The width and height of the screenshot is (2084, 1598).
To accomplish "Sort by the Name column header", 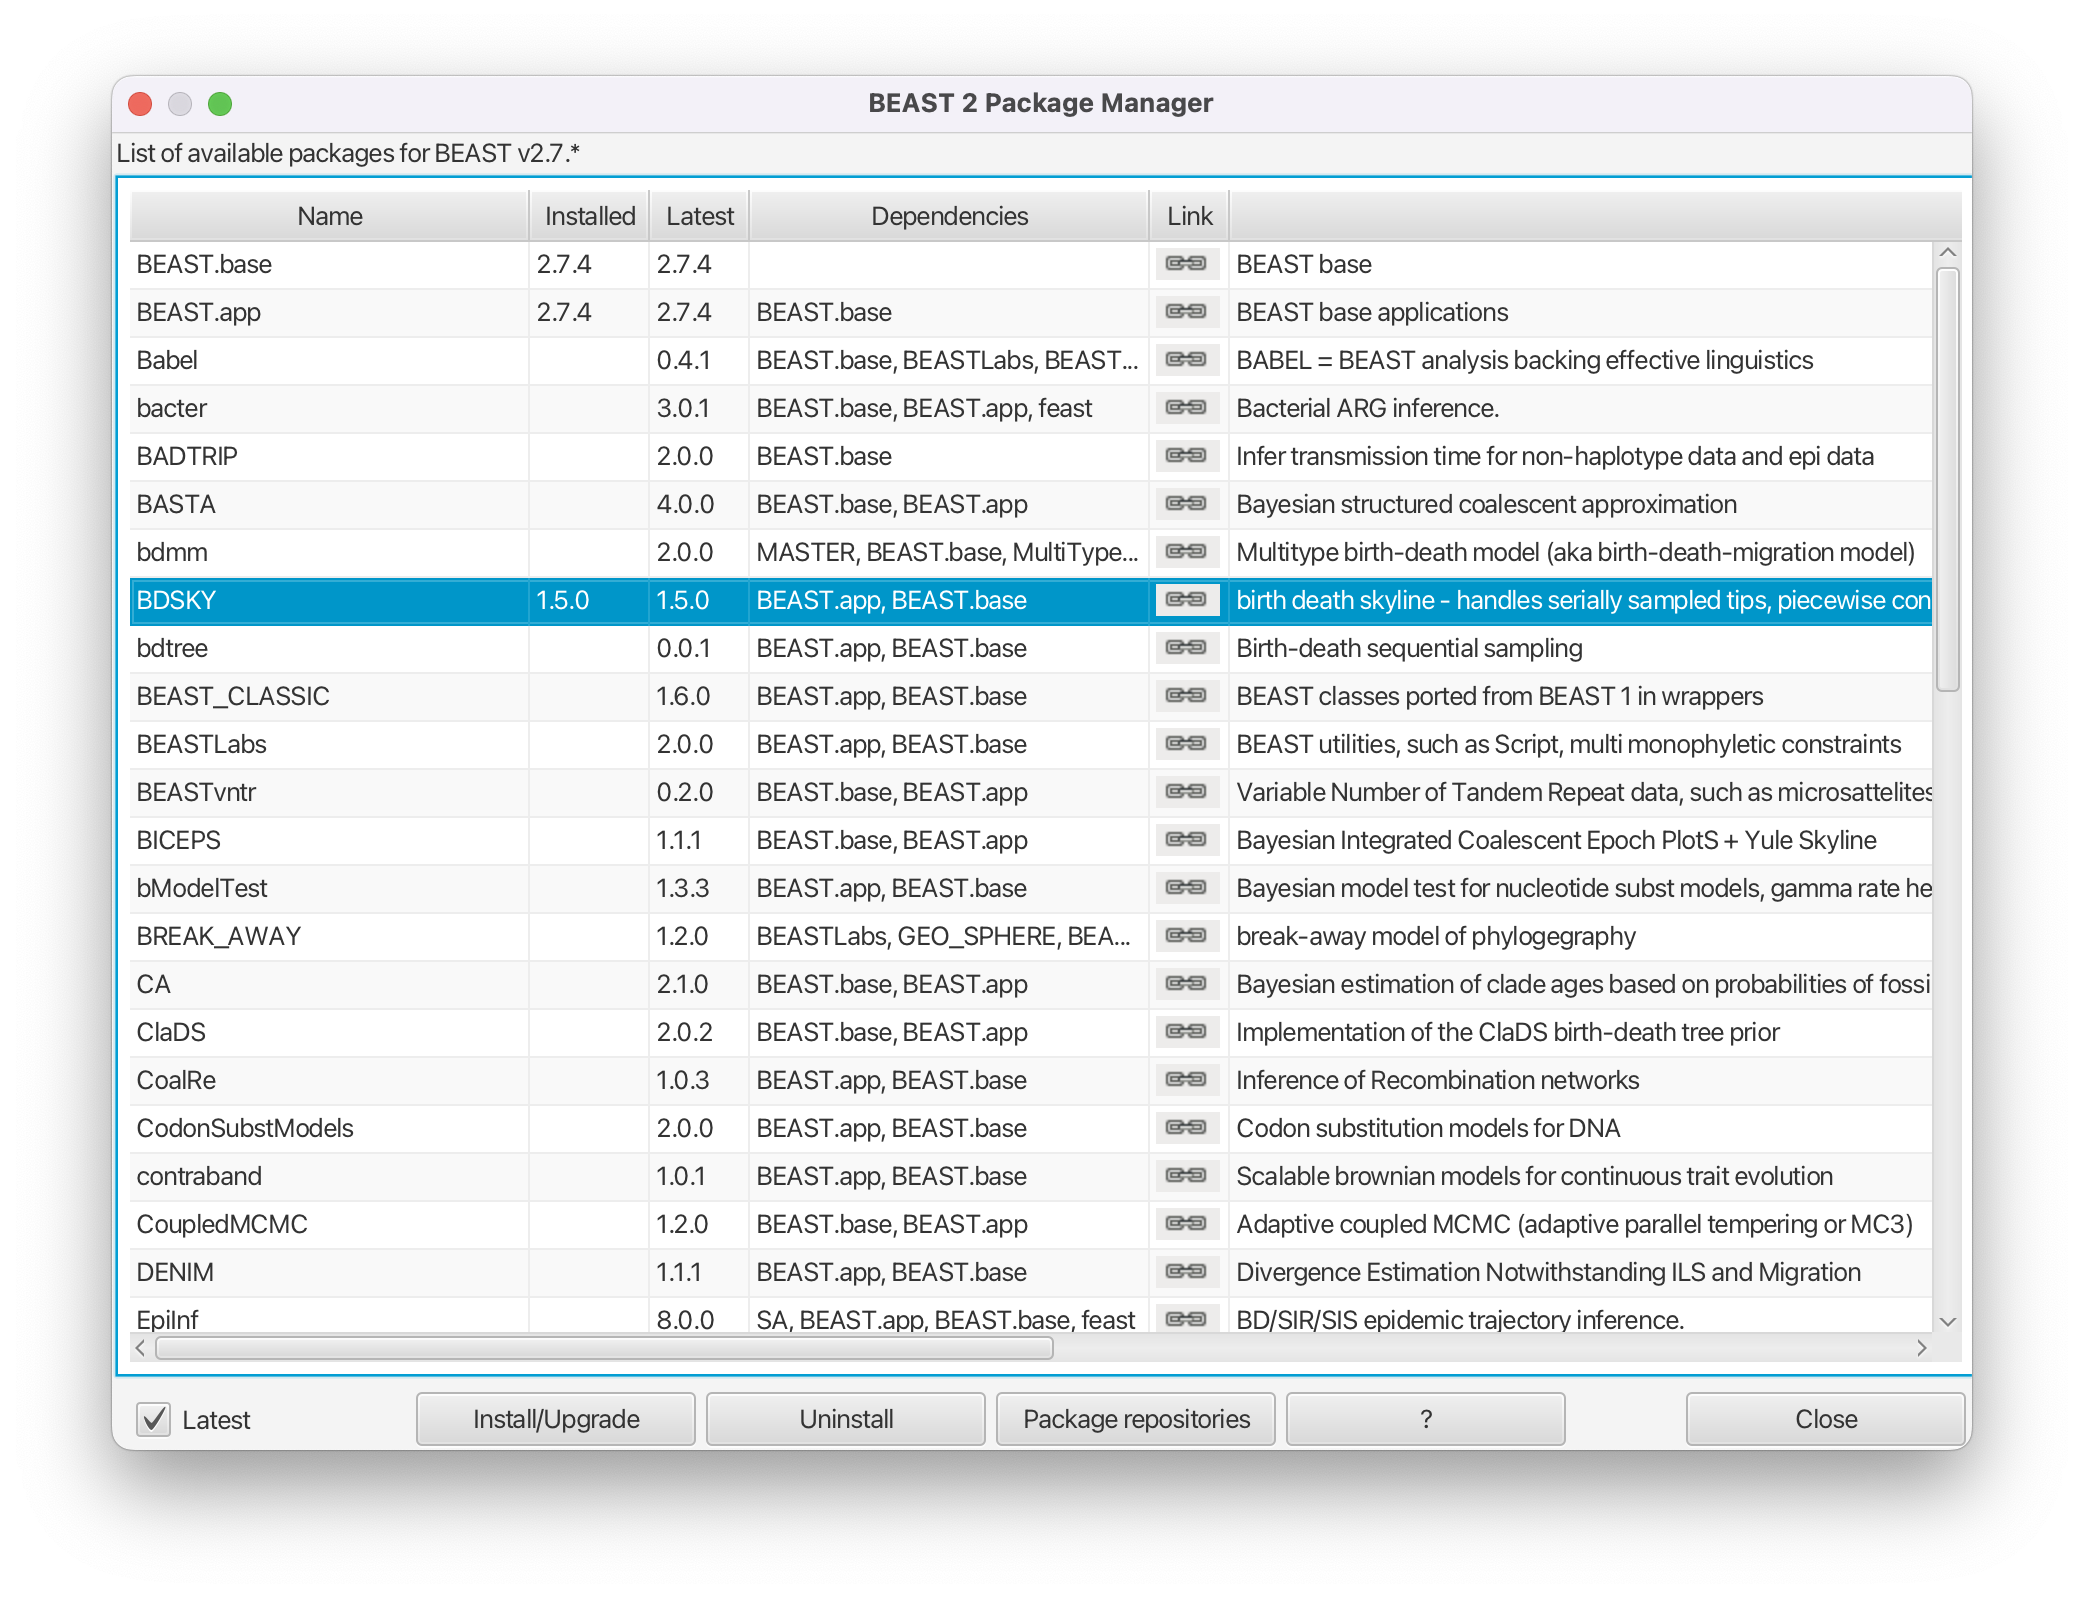I will [329, 216].
